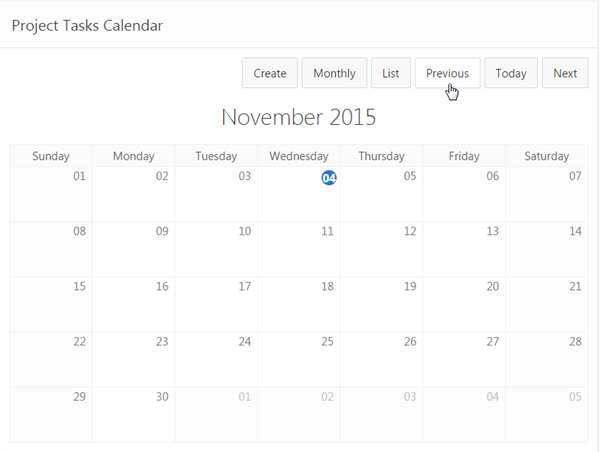This screenshot has width=600, height=452.
Task: Select November 22 in the calendar
Action: tap(51, 360)
